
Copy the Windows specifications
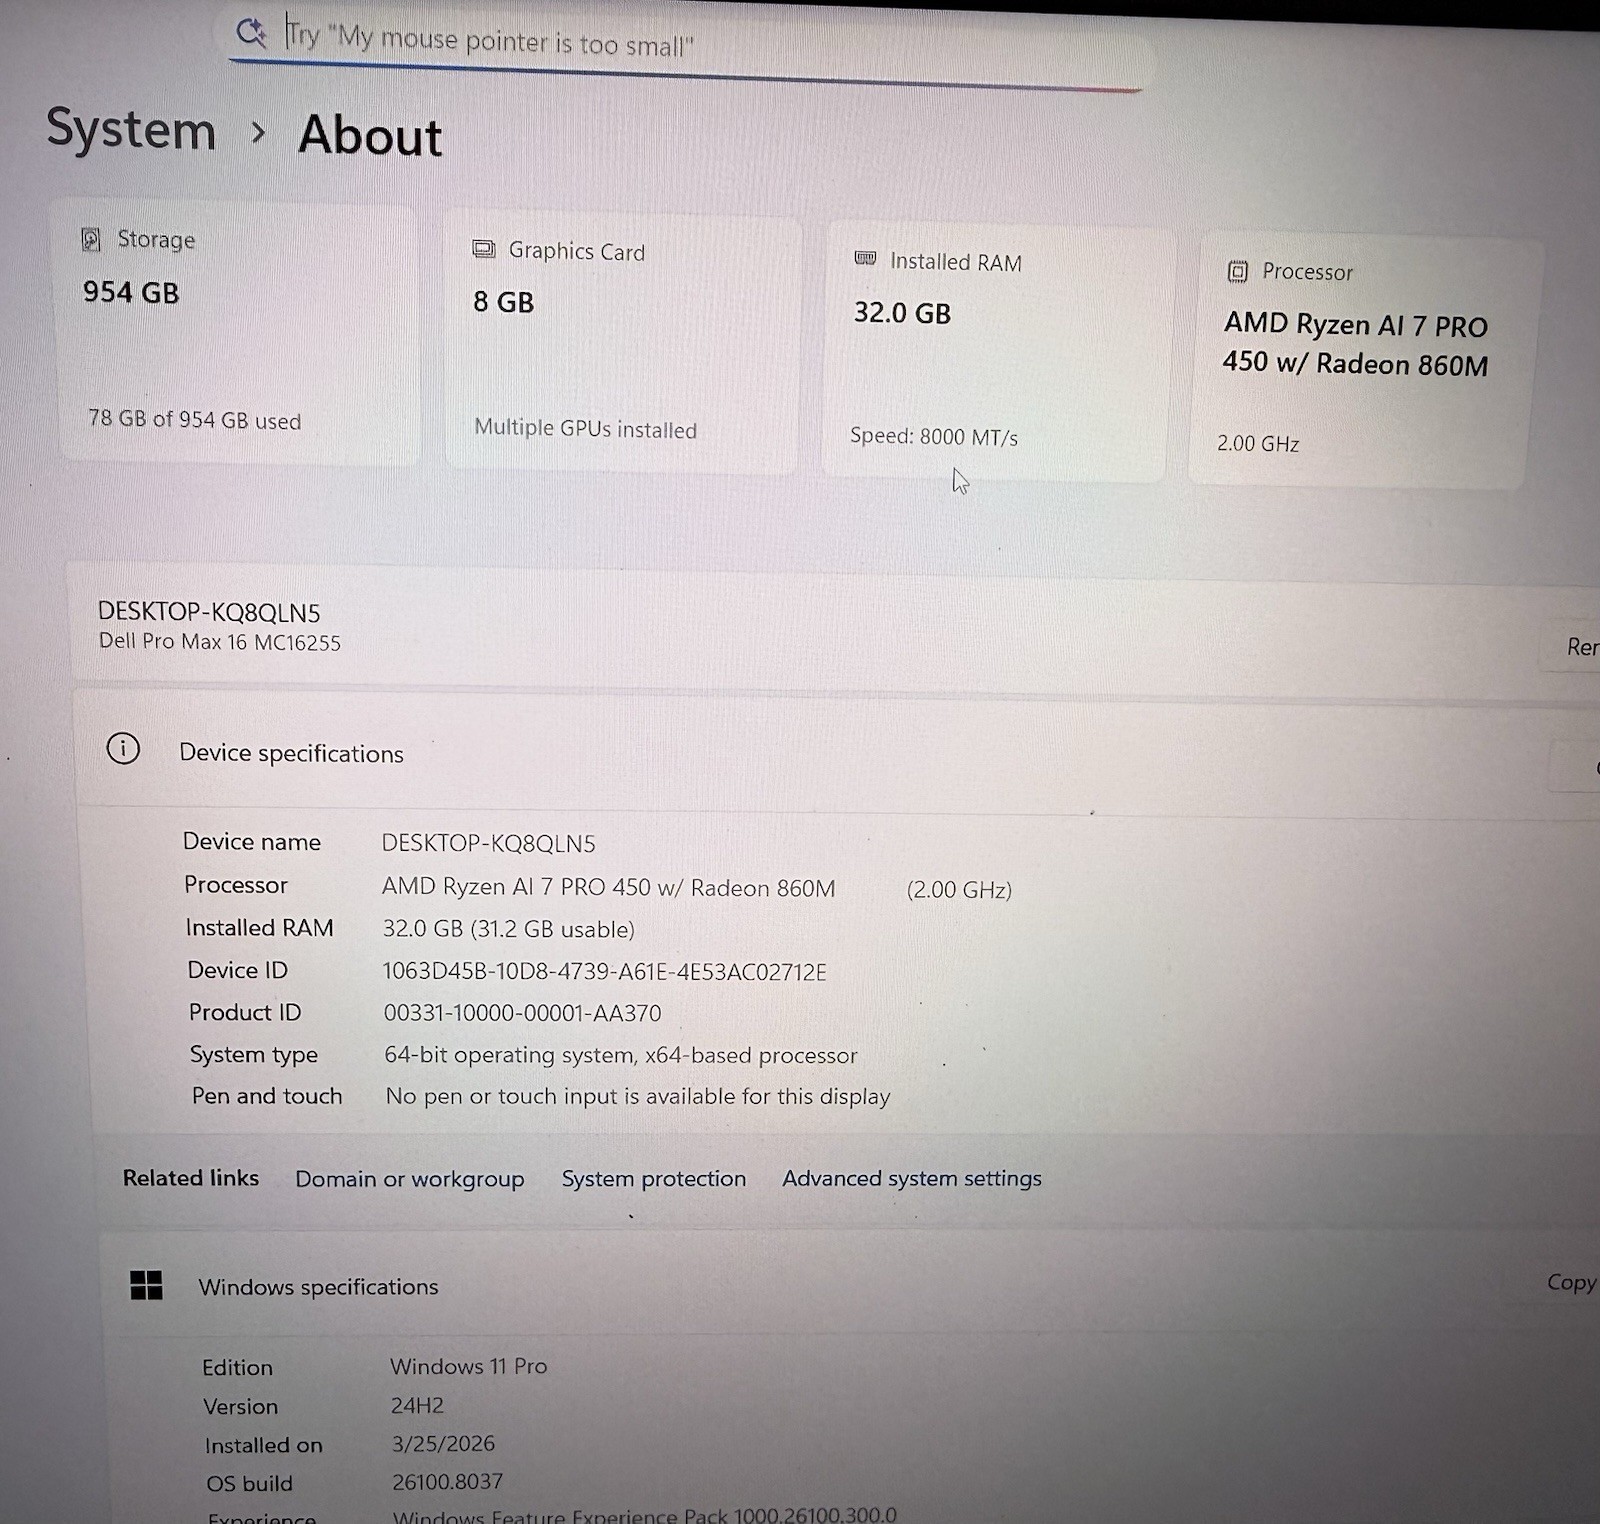(1571, 1282)
